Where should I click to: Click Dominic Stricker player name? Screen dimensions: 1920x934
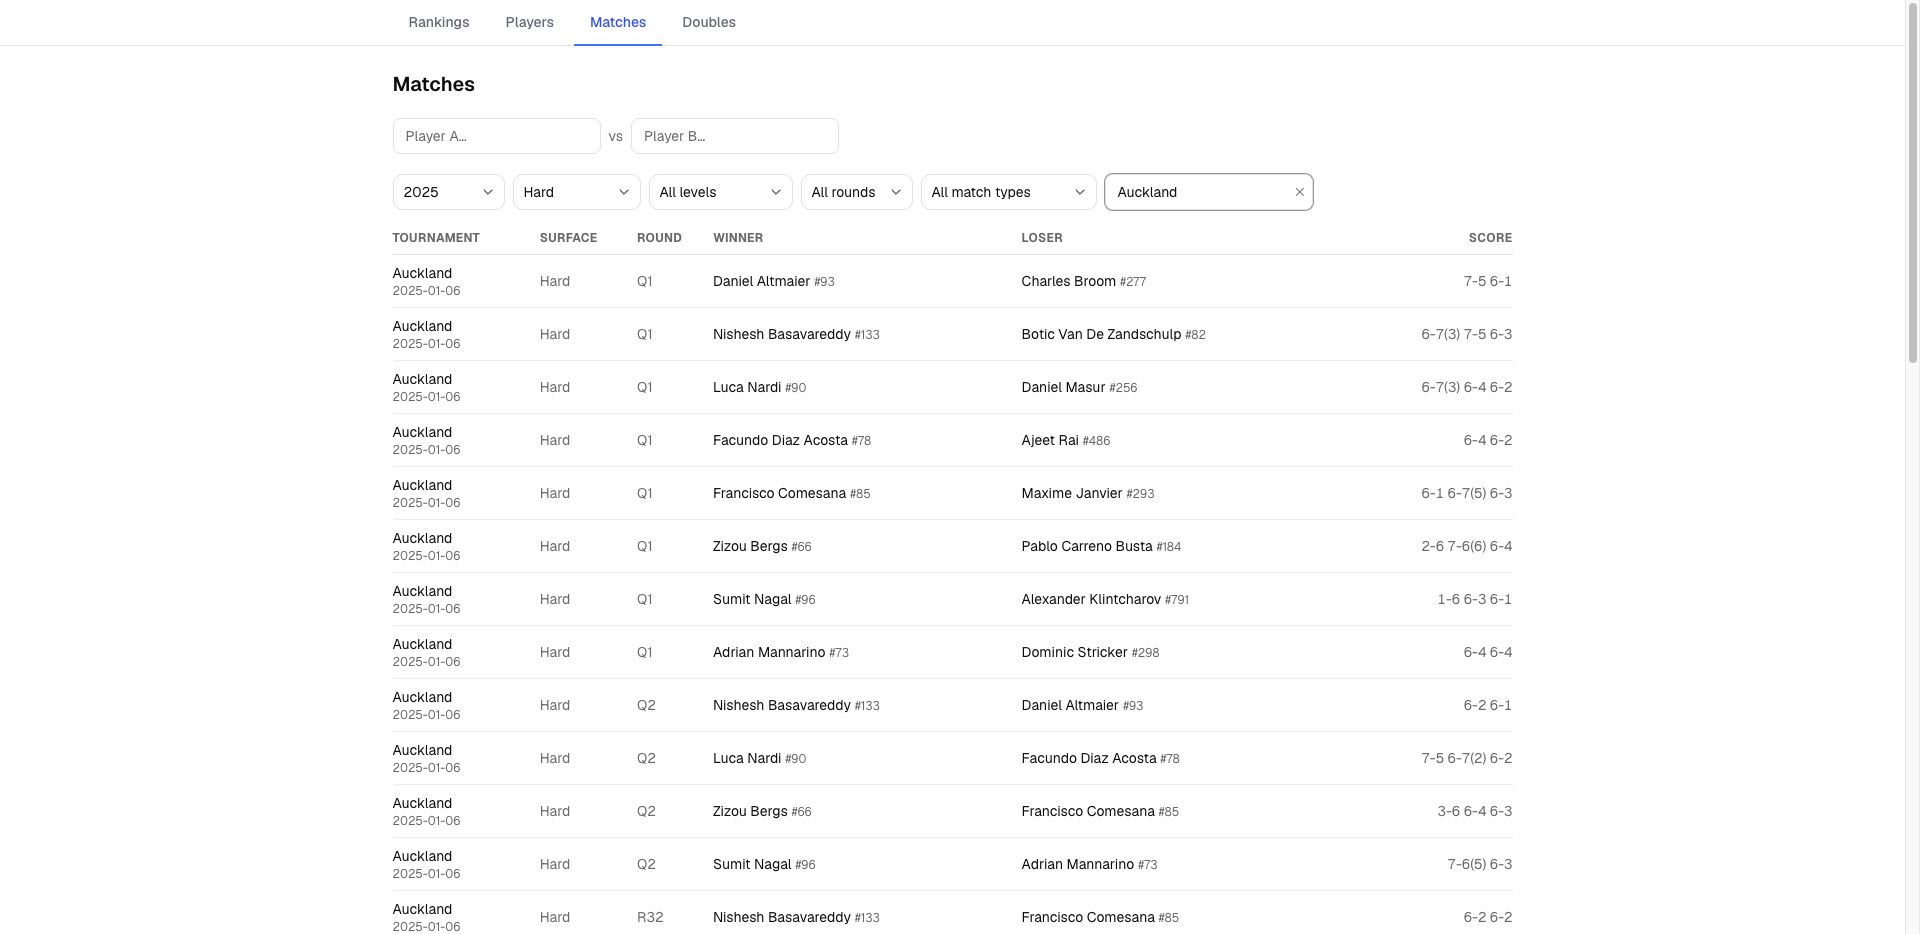1074,652
